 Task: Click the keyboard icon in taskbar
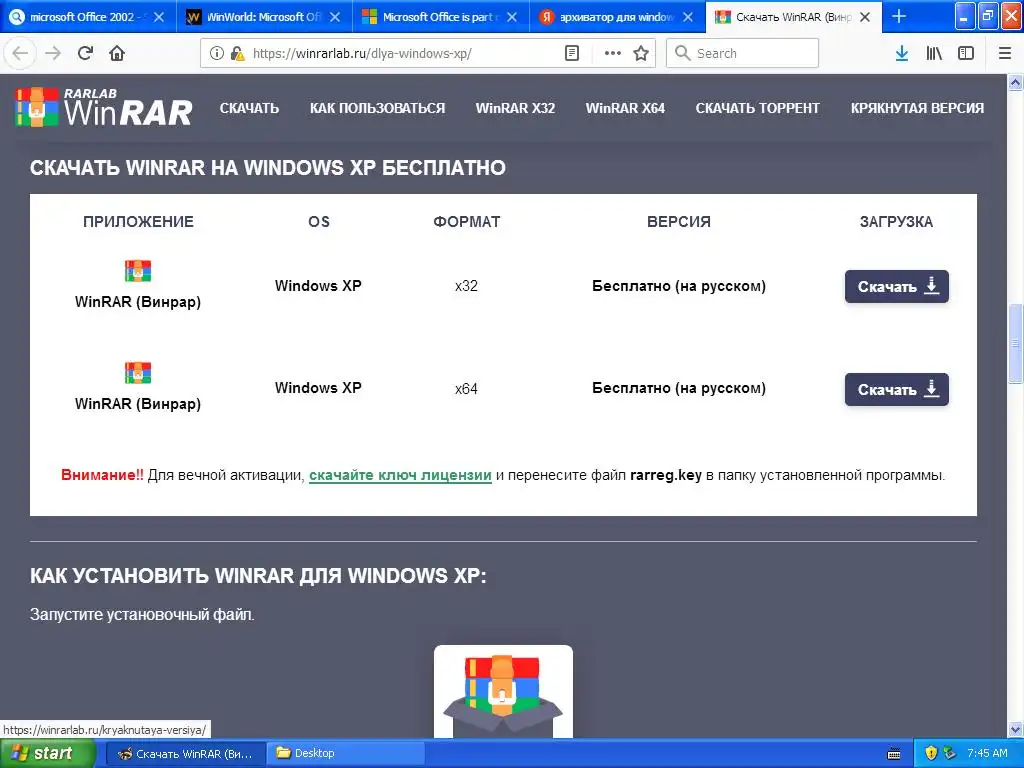[x=894, y=754]
